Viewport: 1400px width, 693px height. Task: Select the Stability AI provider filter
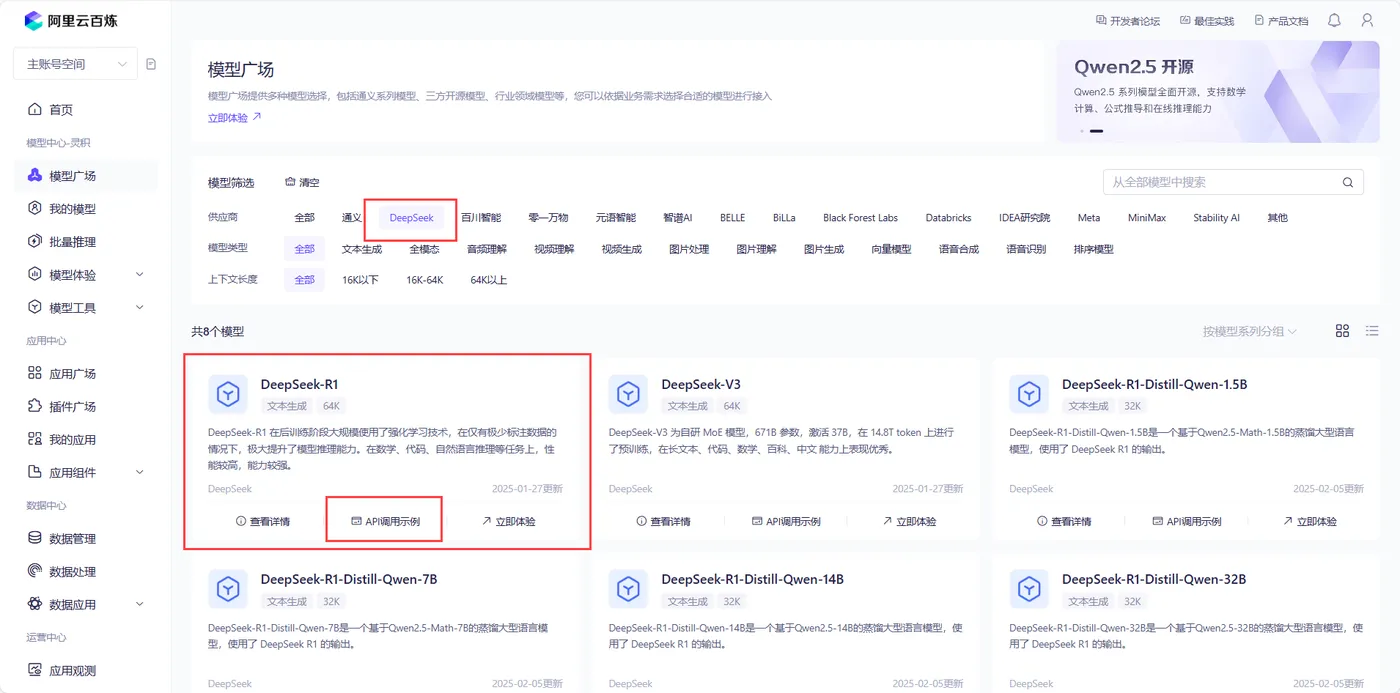click(x=1216, y=218)
